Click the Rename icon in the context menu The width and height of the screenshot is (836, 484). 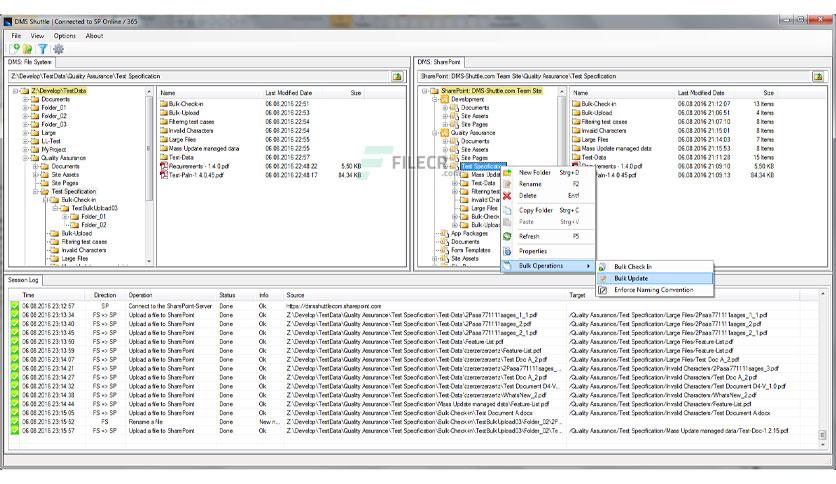coord(507,184)
